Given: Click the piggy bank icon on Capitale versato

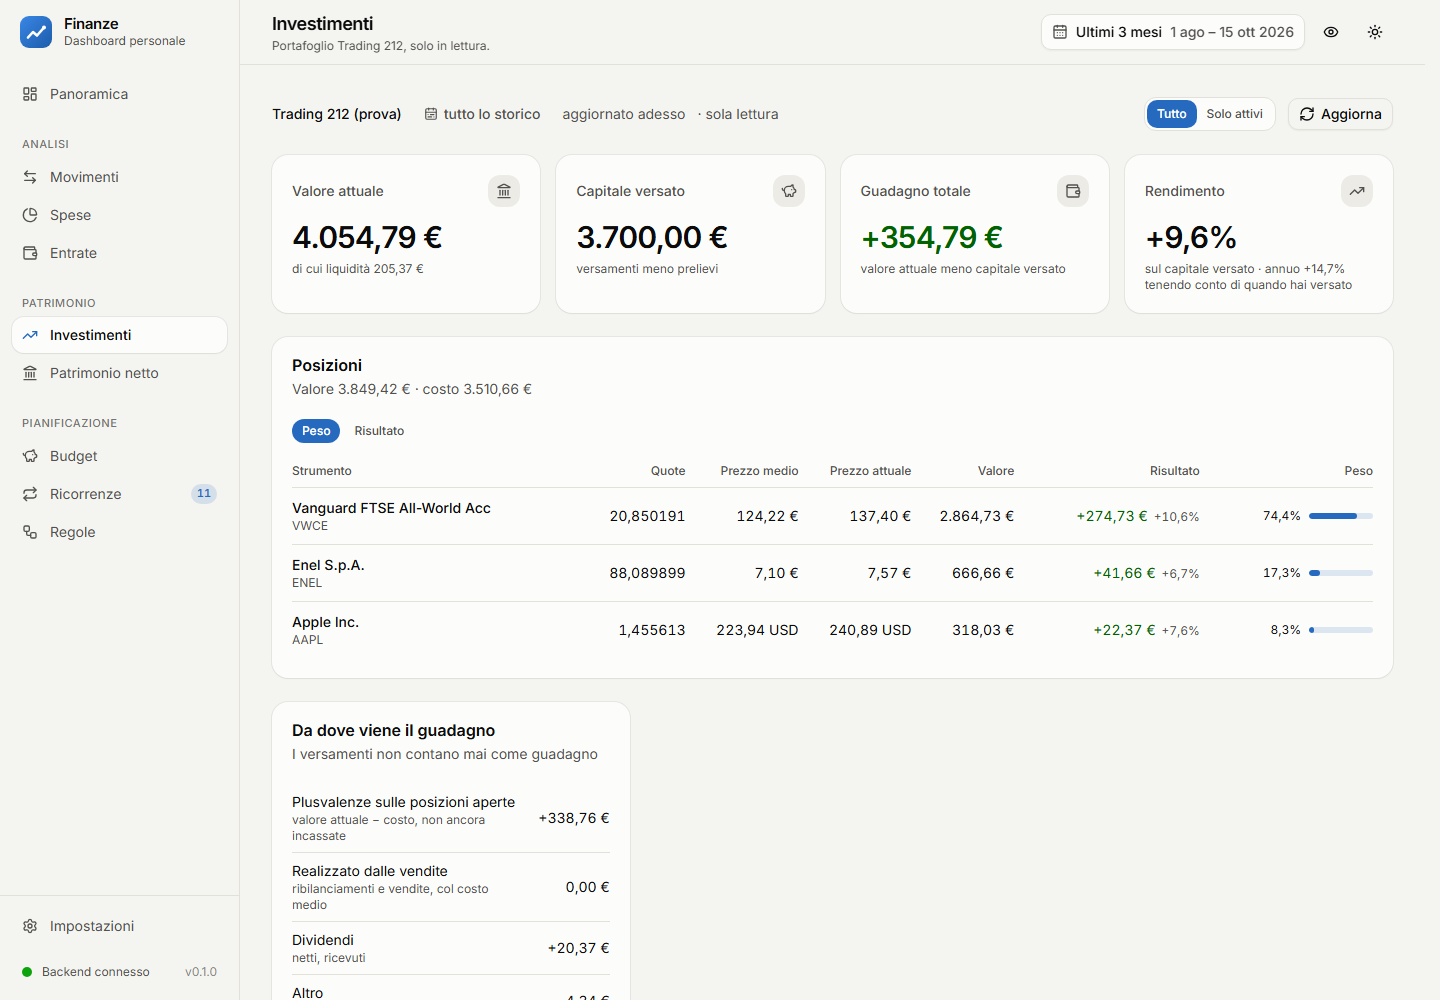Looking at the screenshot, I should [x=789, y=191].
